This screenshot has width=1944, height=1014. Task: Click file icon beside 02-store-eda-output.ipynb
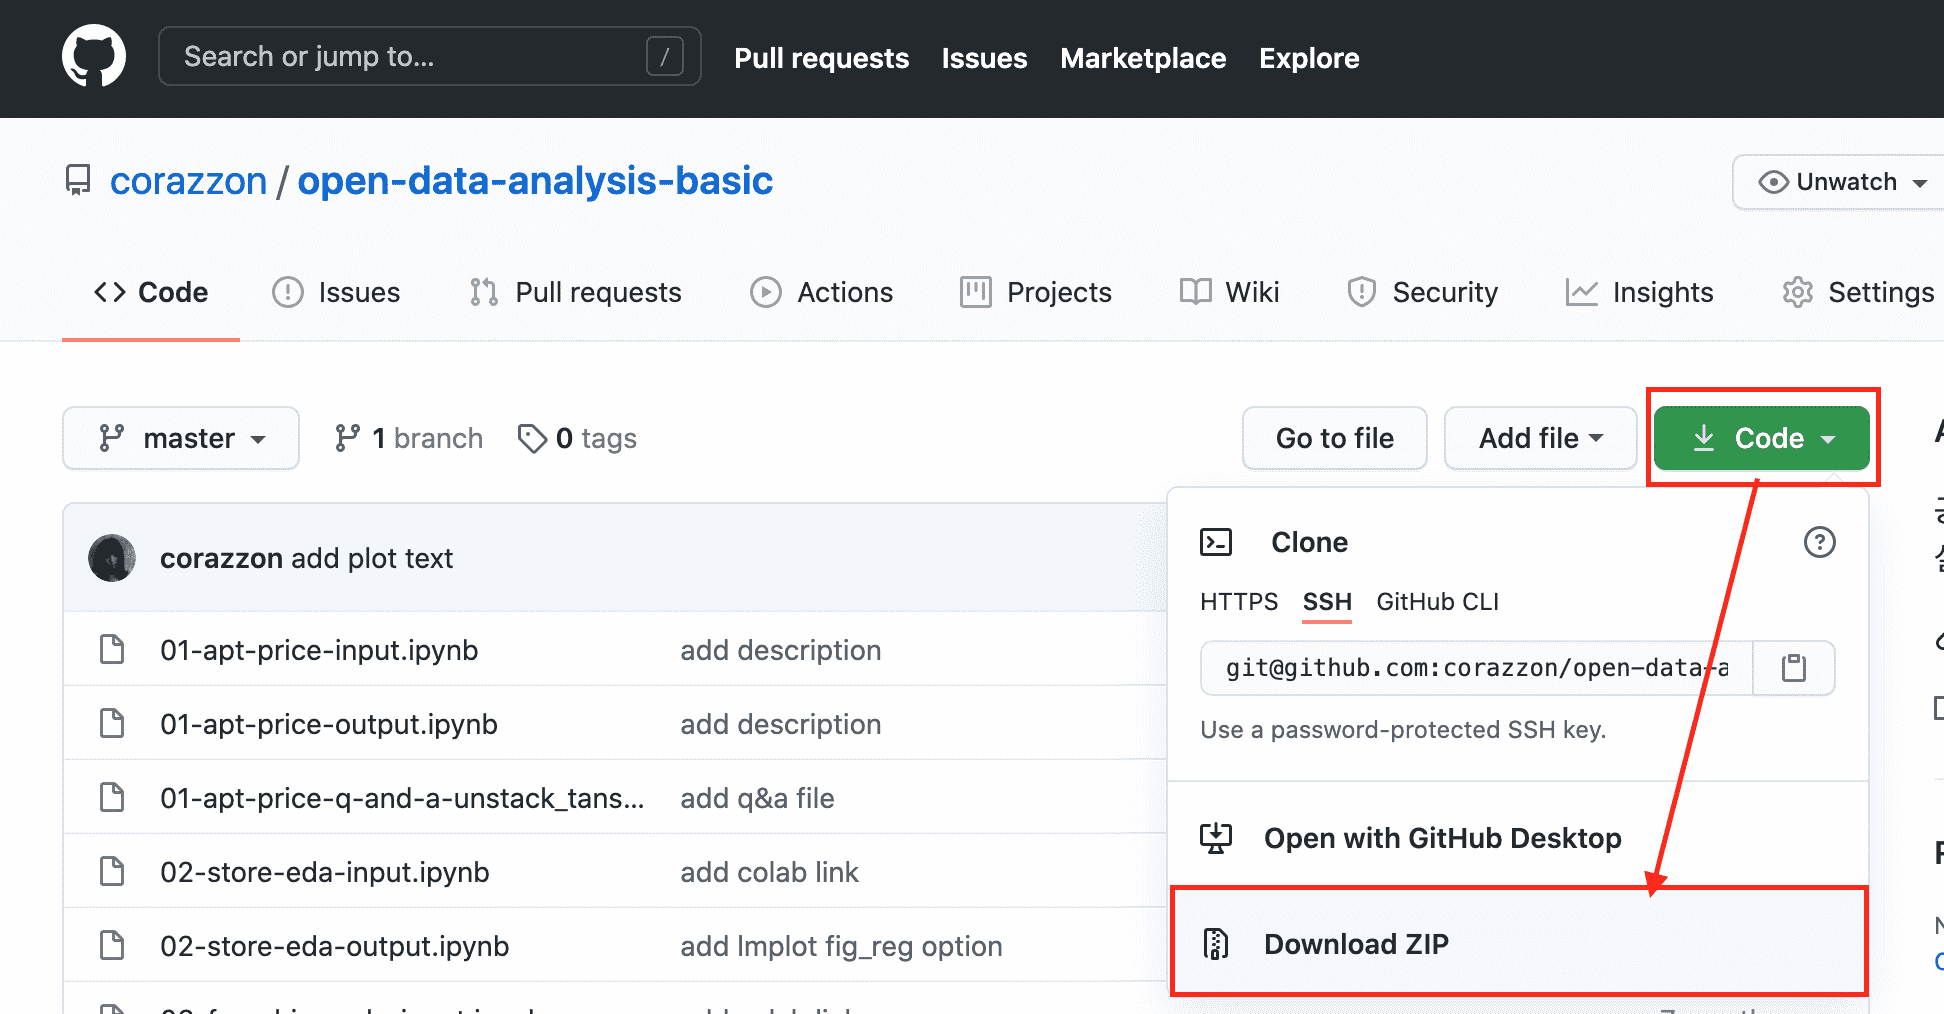[x=112, y=945]
